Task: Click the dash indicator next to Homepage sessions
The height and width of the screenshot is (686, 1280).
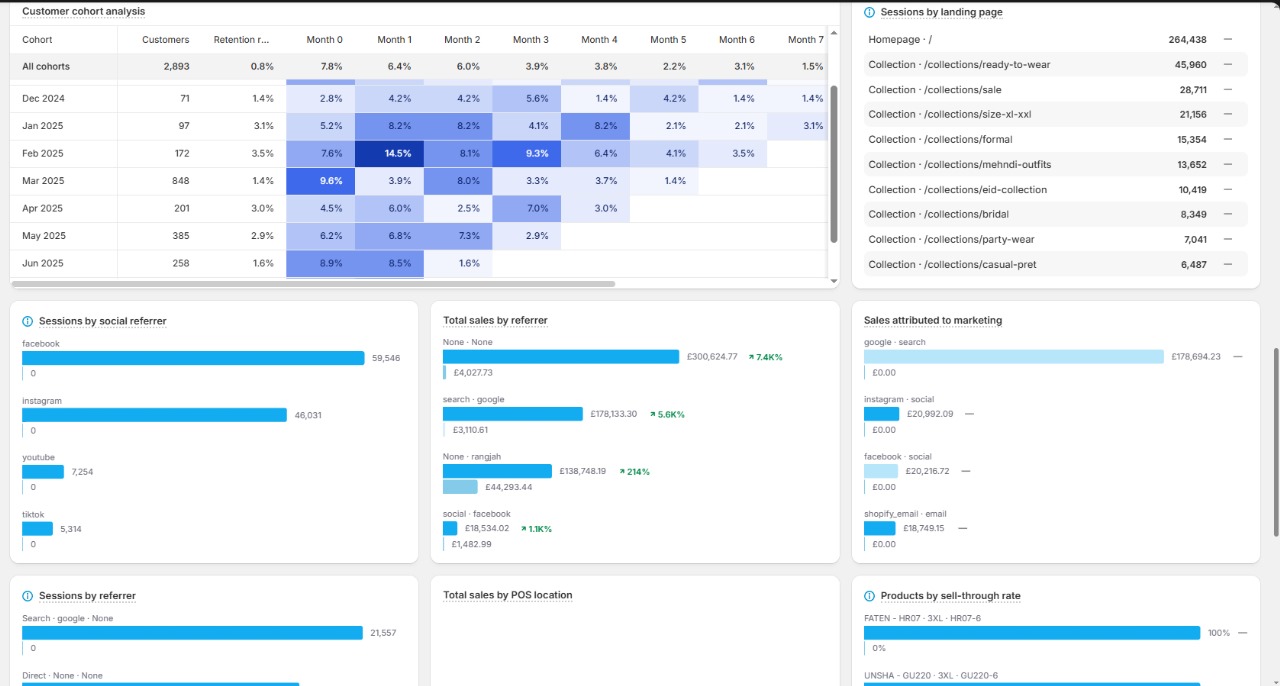Action: point(1228,40)
